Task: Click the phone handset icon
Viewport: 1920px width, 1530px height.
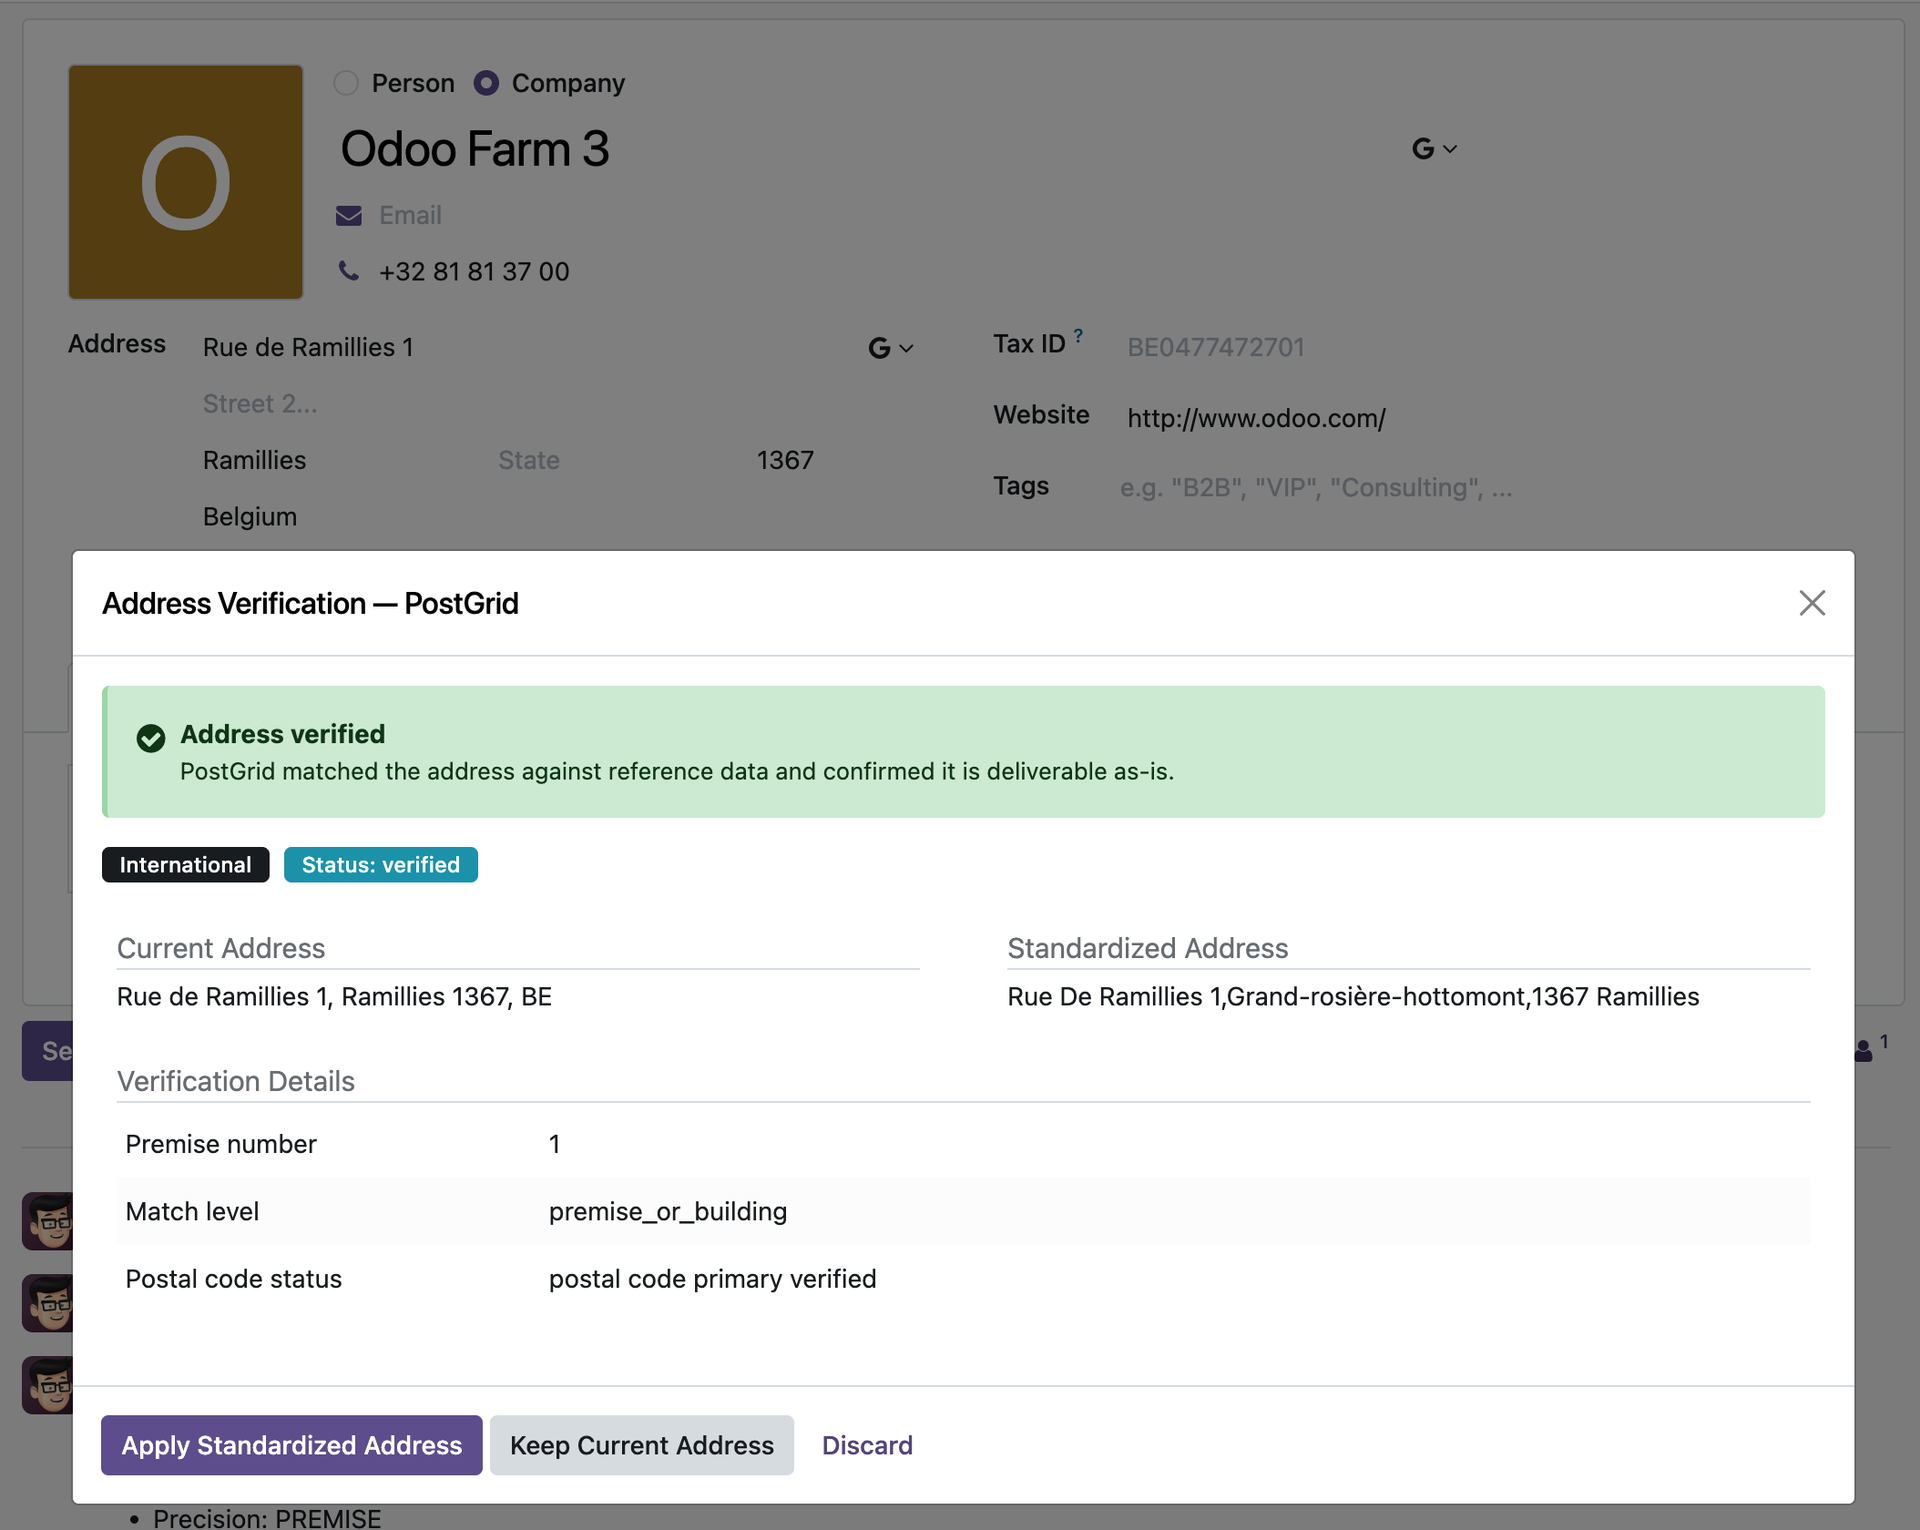Action: click(348, 271)
